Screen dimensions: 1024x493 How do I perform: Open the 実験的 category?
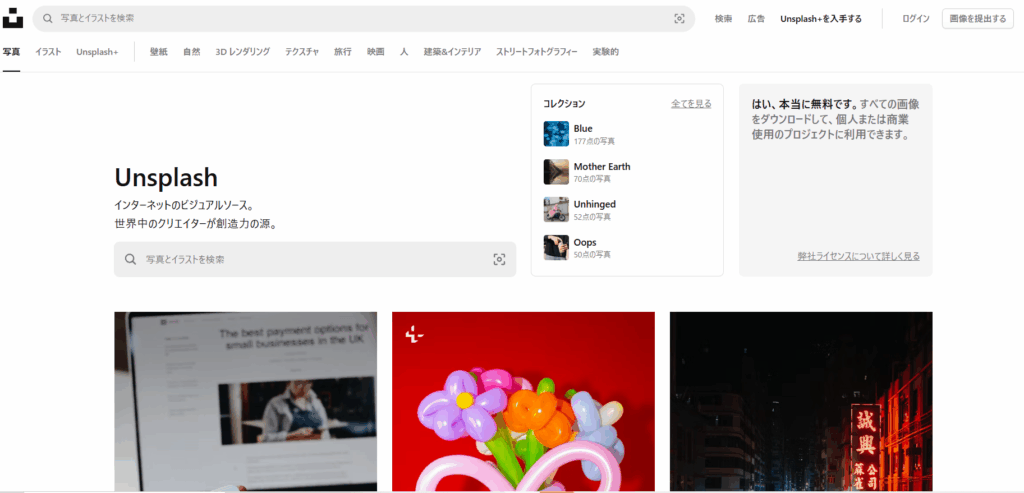[605, 52]
